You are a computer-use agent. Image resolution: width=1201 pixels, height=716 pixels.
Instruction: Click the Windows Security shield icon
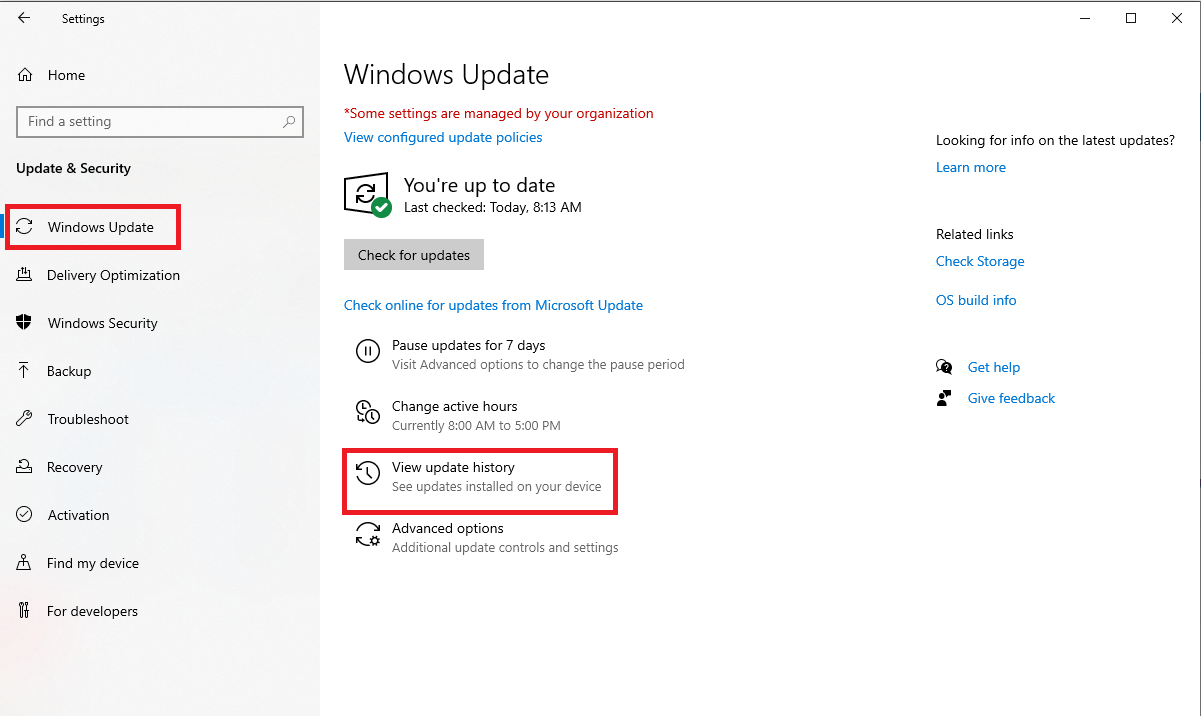[25, 323]
